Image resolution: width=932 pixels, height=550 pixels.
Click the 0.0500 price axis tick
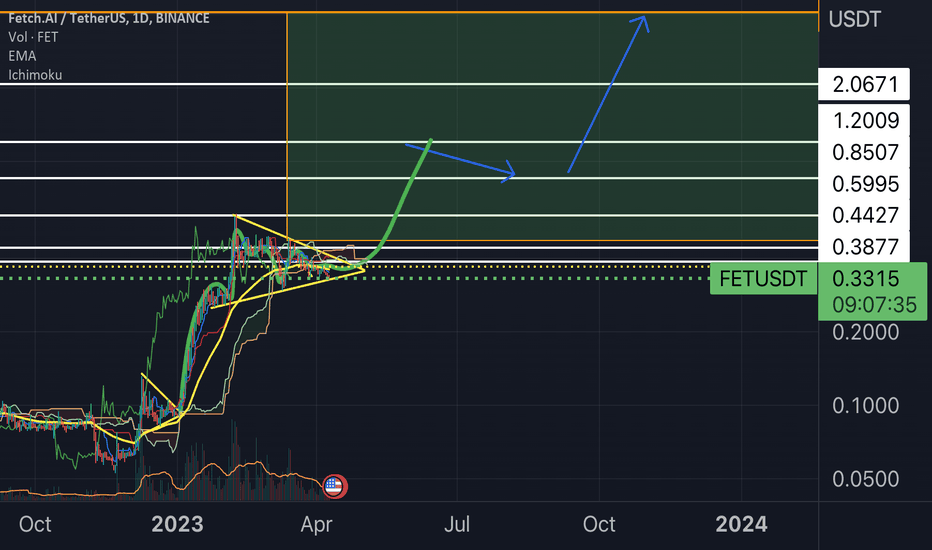tap(865, 479)
